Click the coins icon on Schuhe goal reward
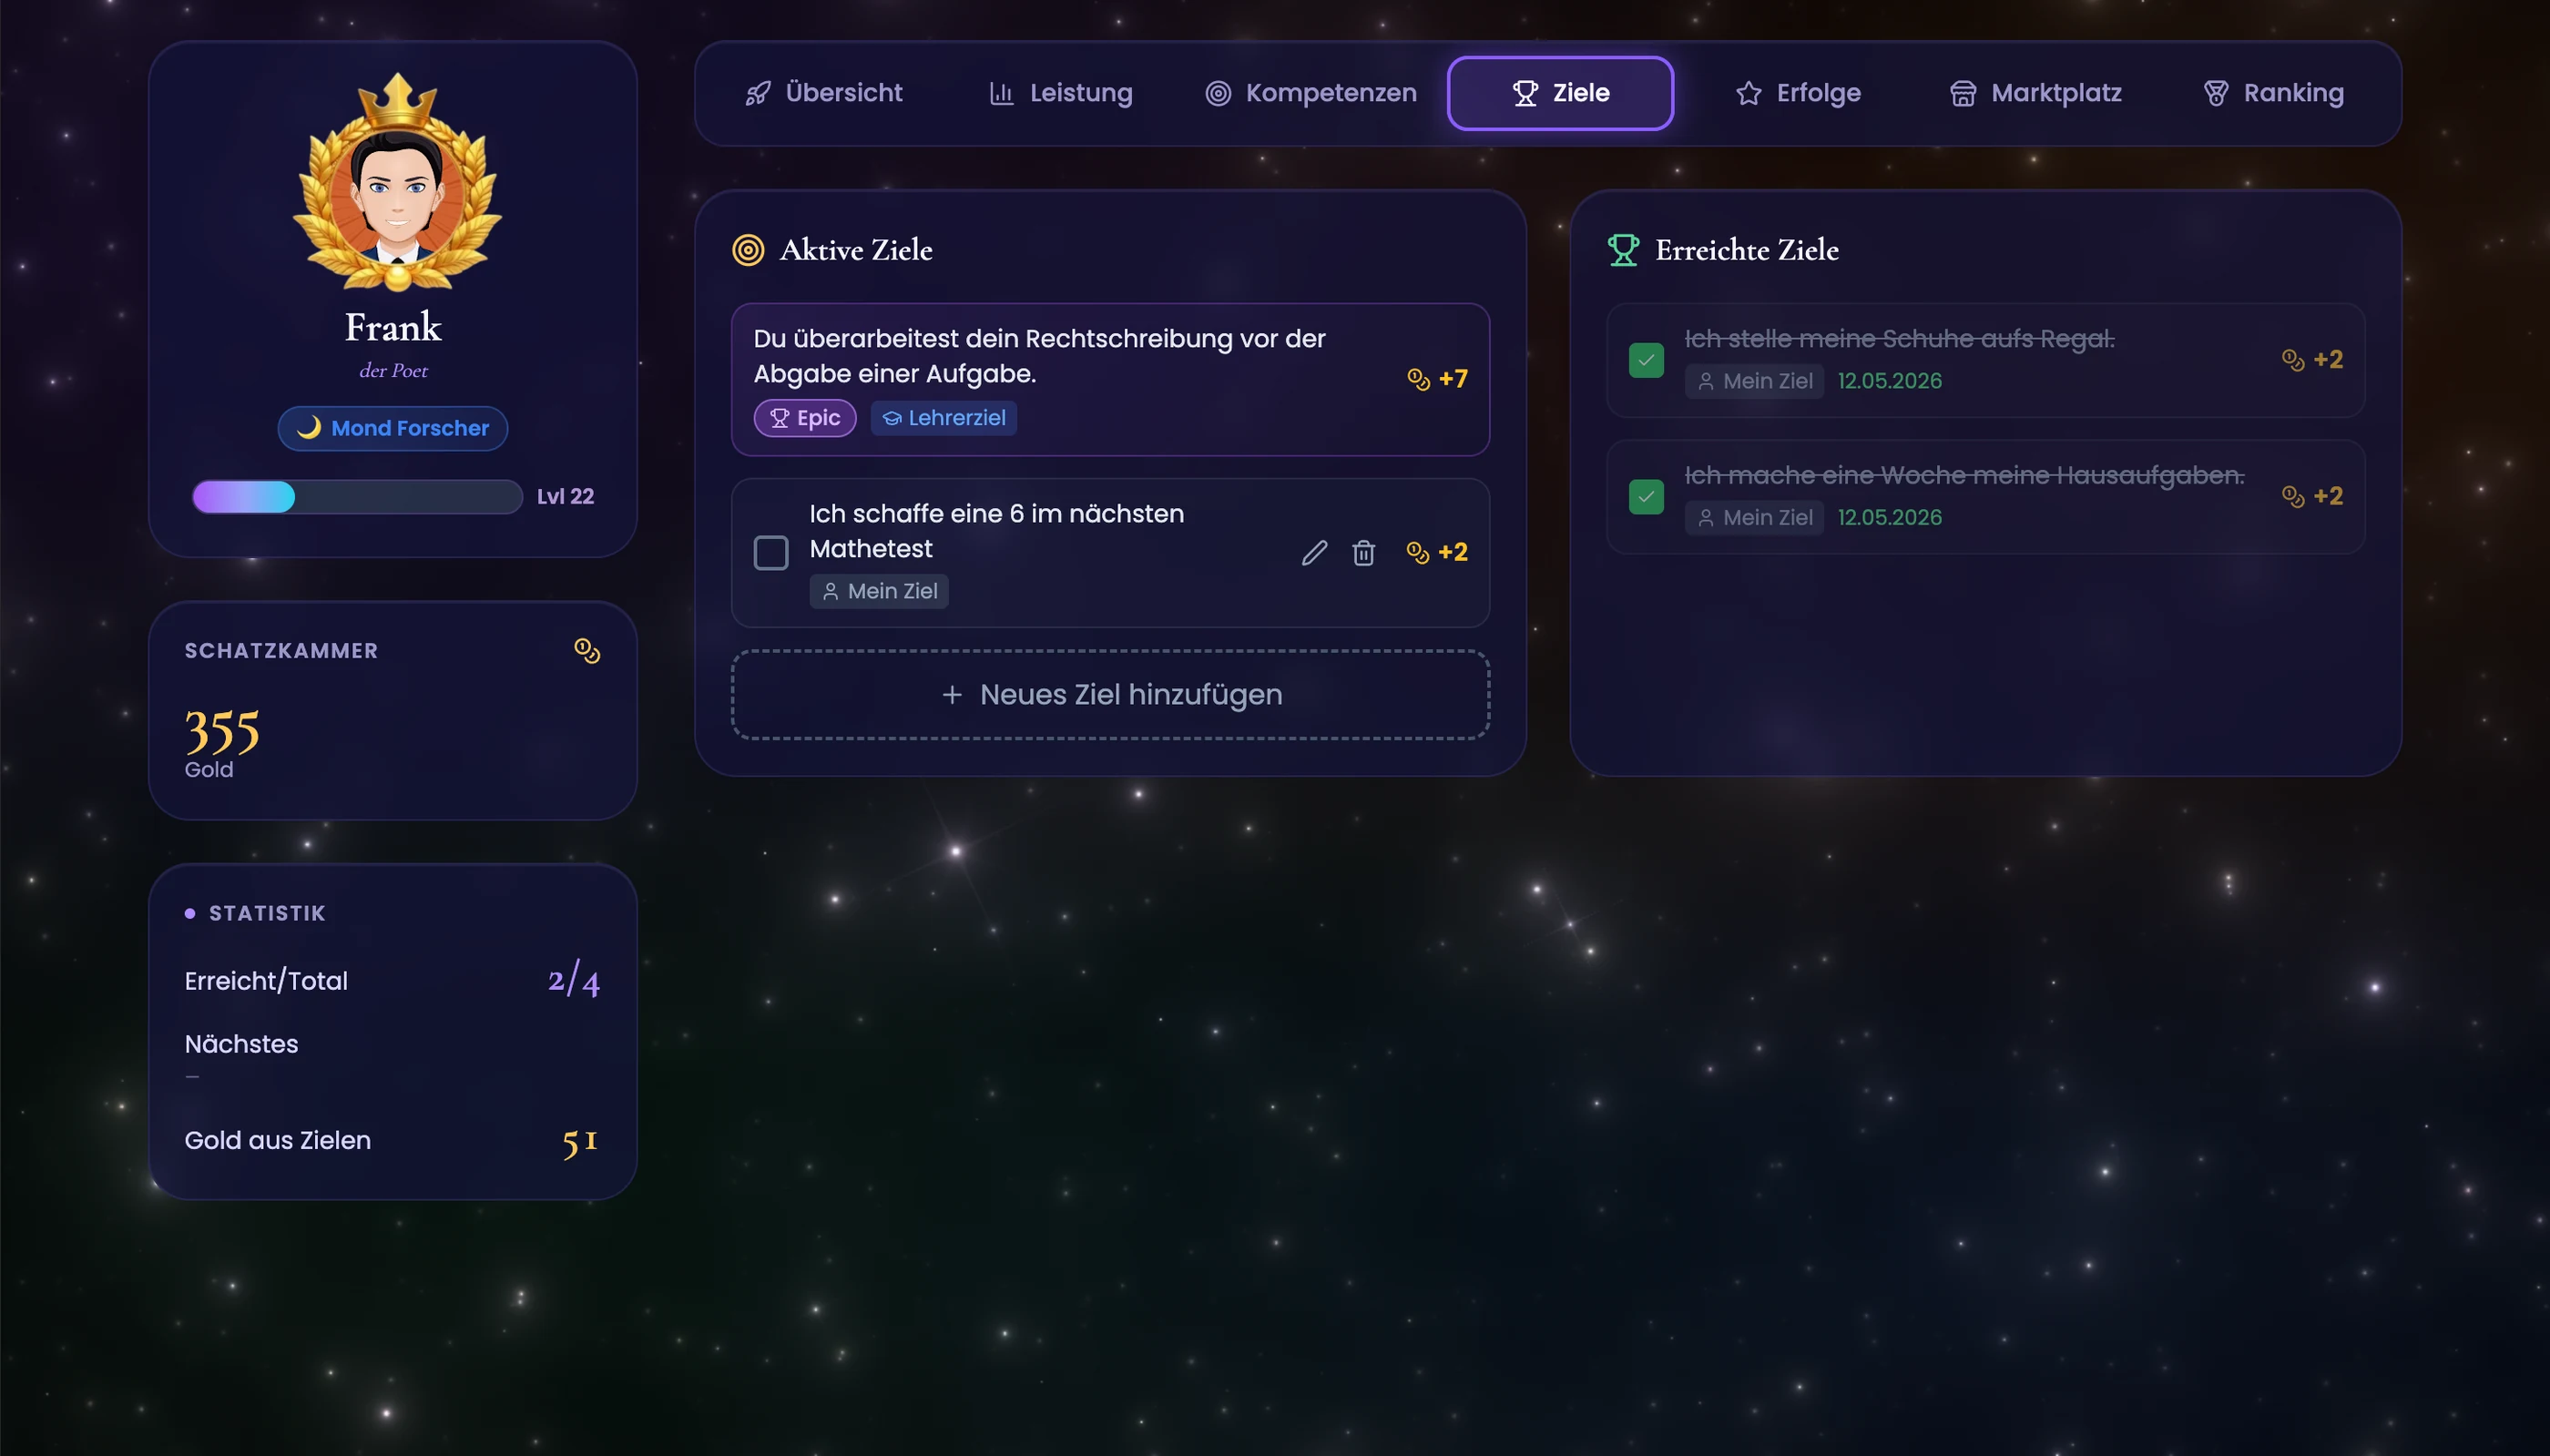This screenshot has width=2550, height=1456. point(2293,360)
